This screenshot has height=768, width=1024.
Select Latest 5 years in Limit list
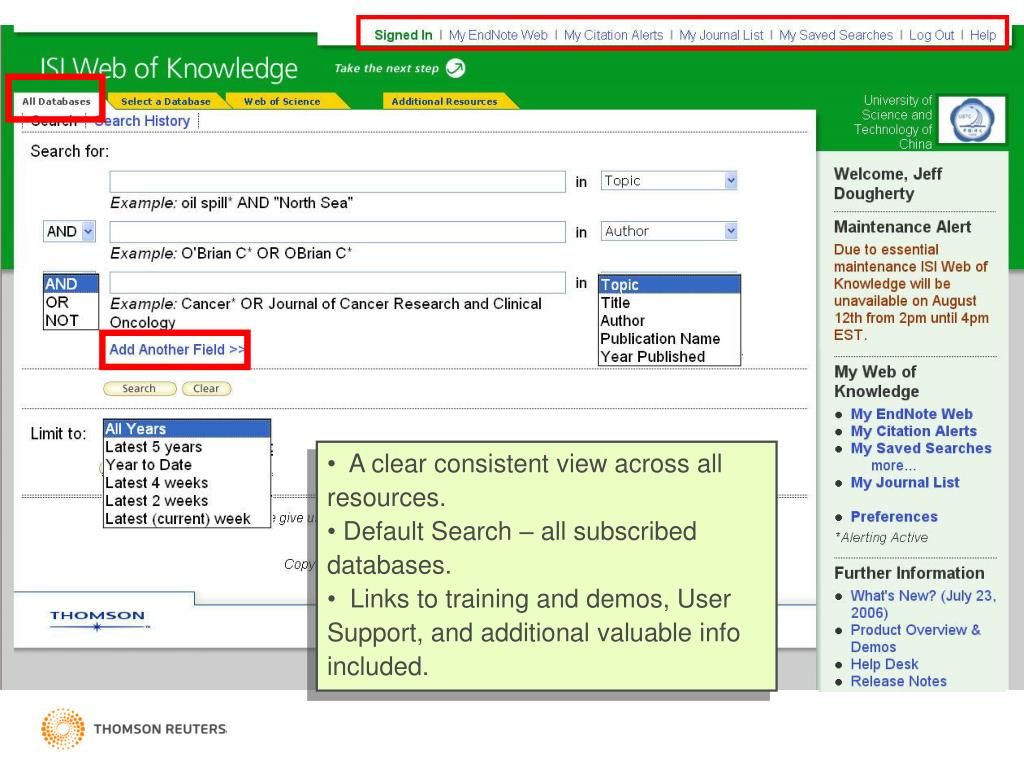point(187,447)
